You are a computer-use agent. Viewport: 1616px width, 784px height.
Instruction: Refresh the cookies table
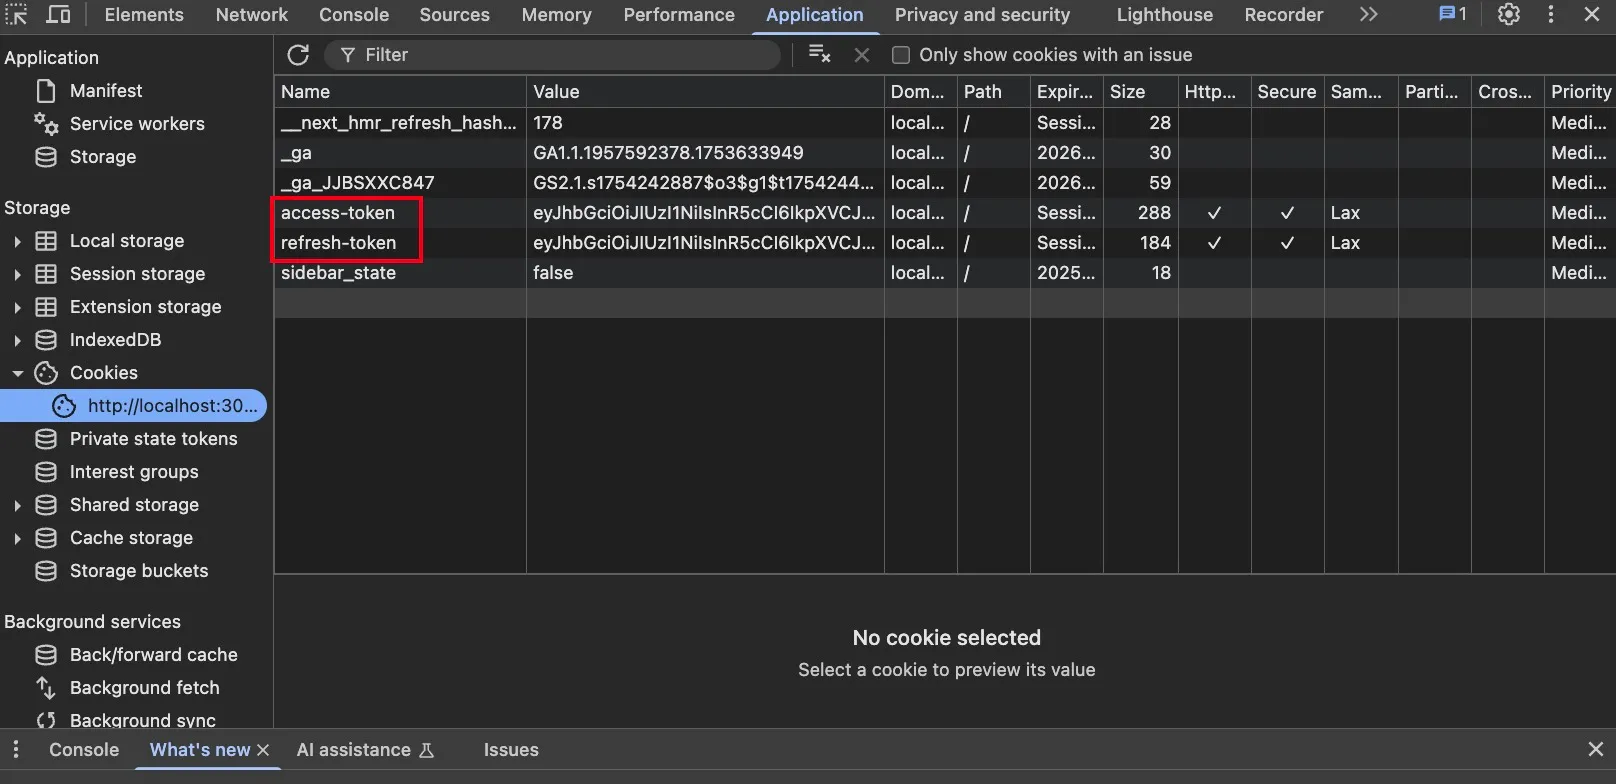click(298, 55)
